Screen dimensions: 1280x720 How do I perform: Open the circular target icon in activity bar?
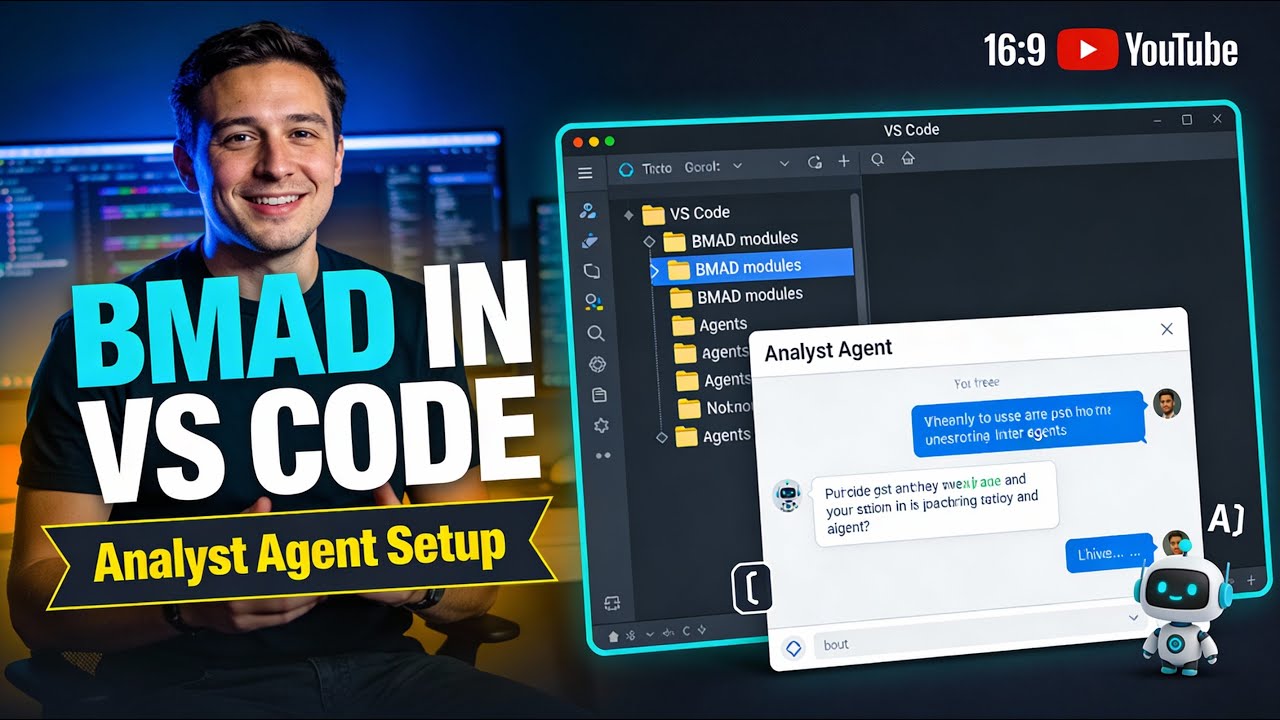tap(598, 364)
